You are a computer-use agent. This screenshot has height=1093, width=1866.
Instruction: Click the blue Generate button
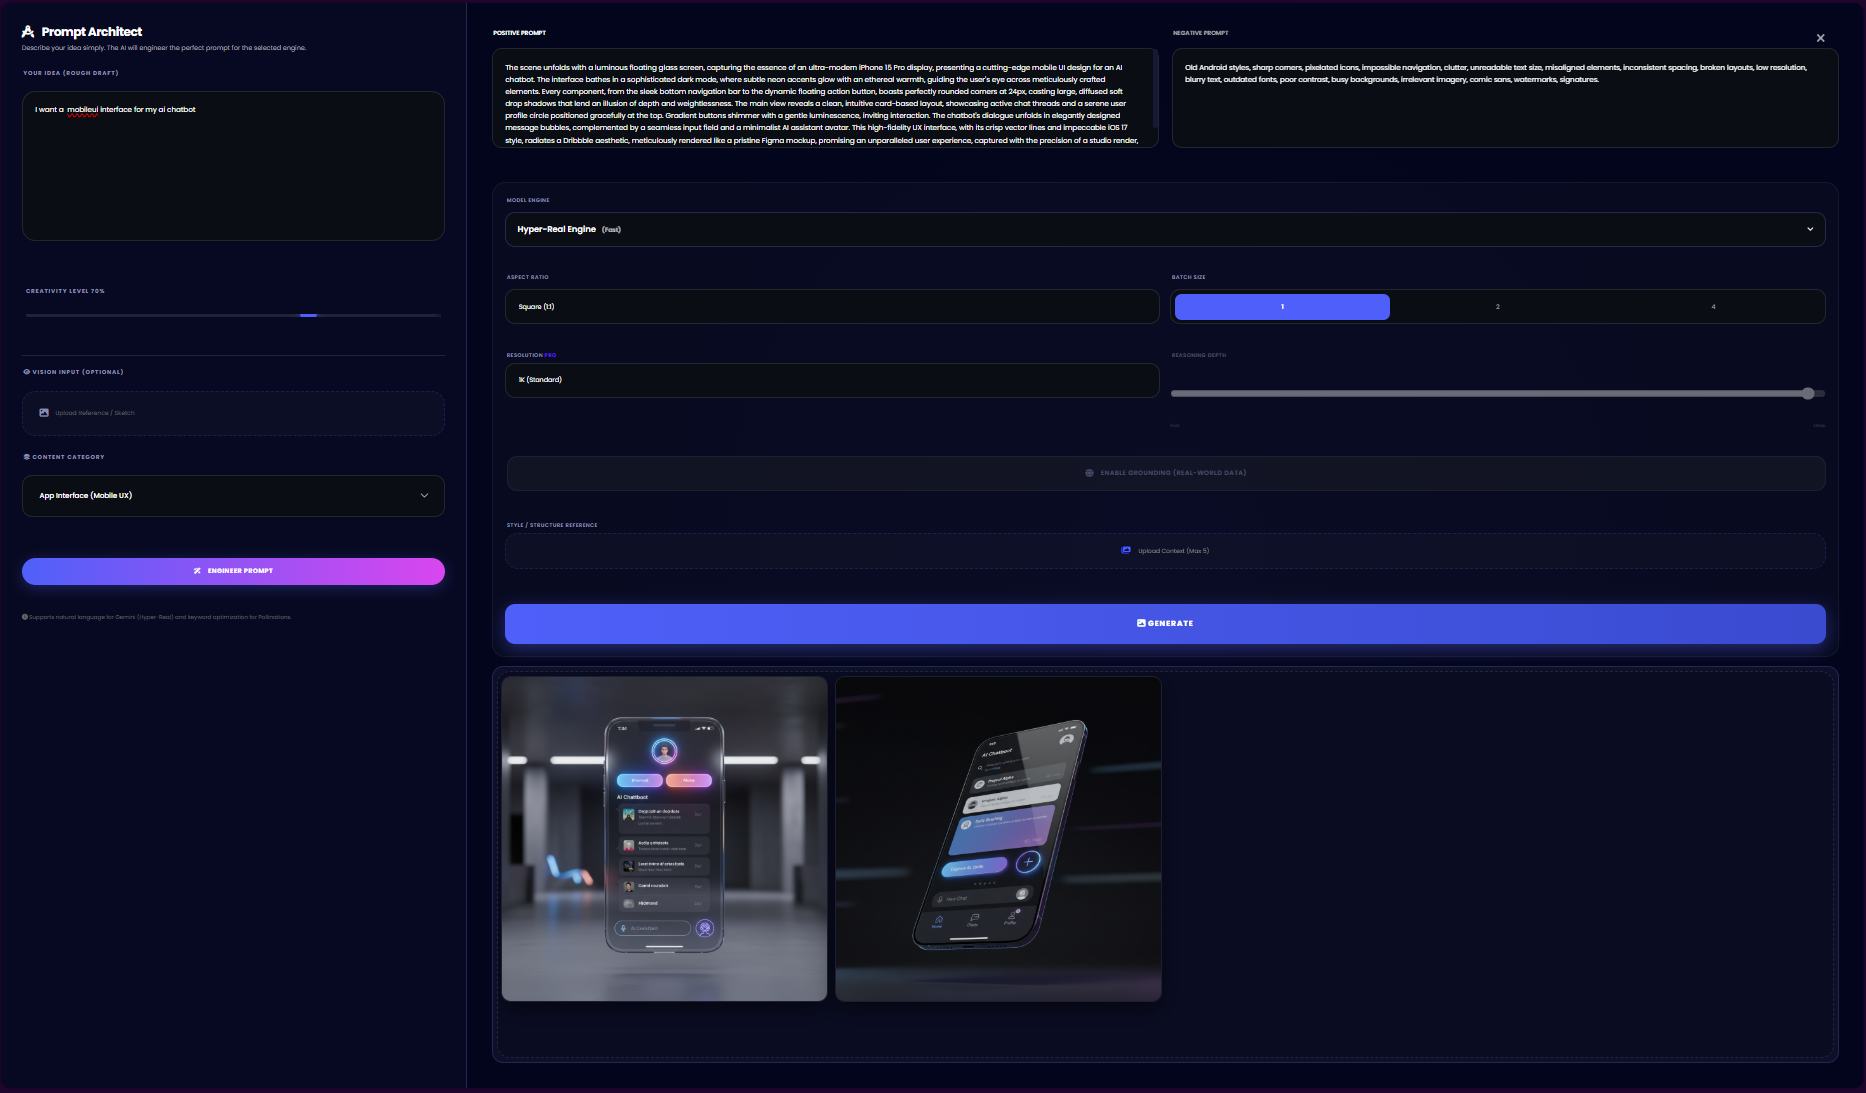click(x=1164, y=624)
